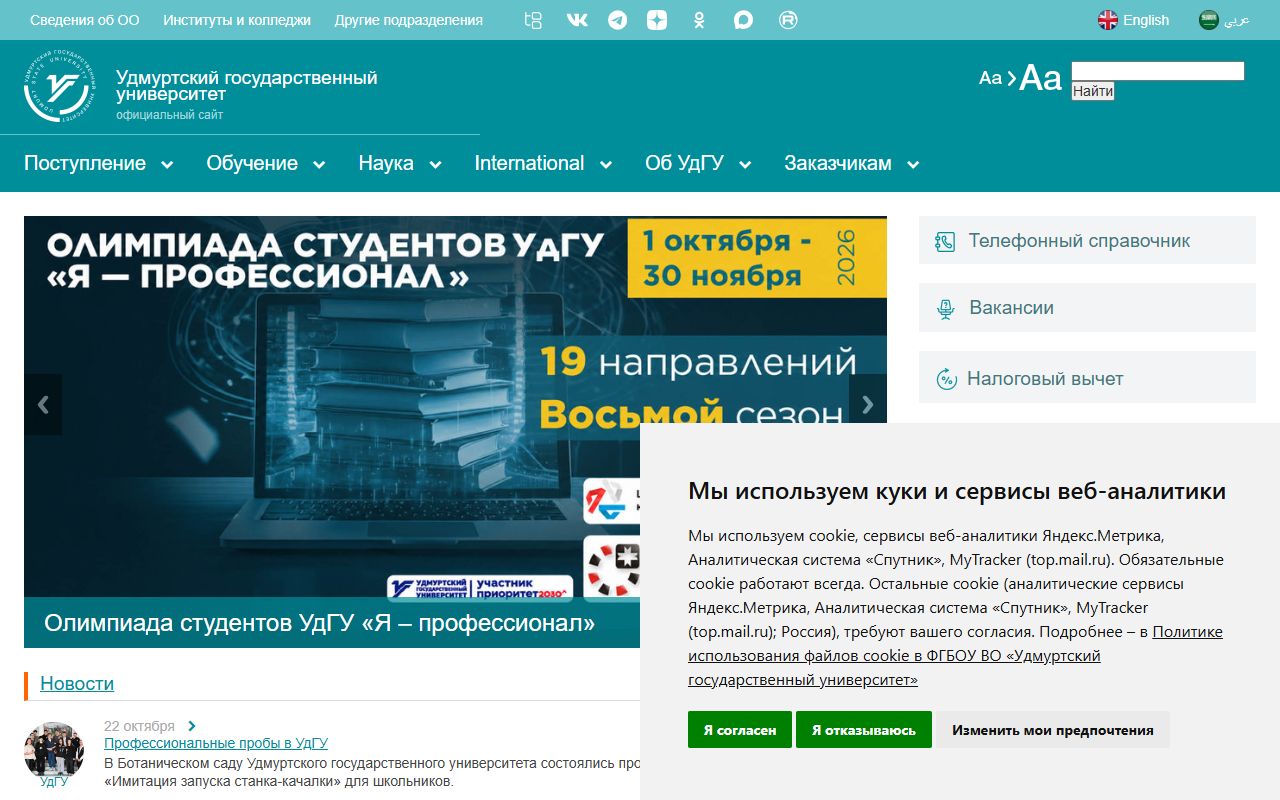Viewport: 1280px width, 800px height.
Task: Show previous slide with left arrow
Action: [x=43, y=404]
